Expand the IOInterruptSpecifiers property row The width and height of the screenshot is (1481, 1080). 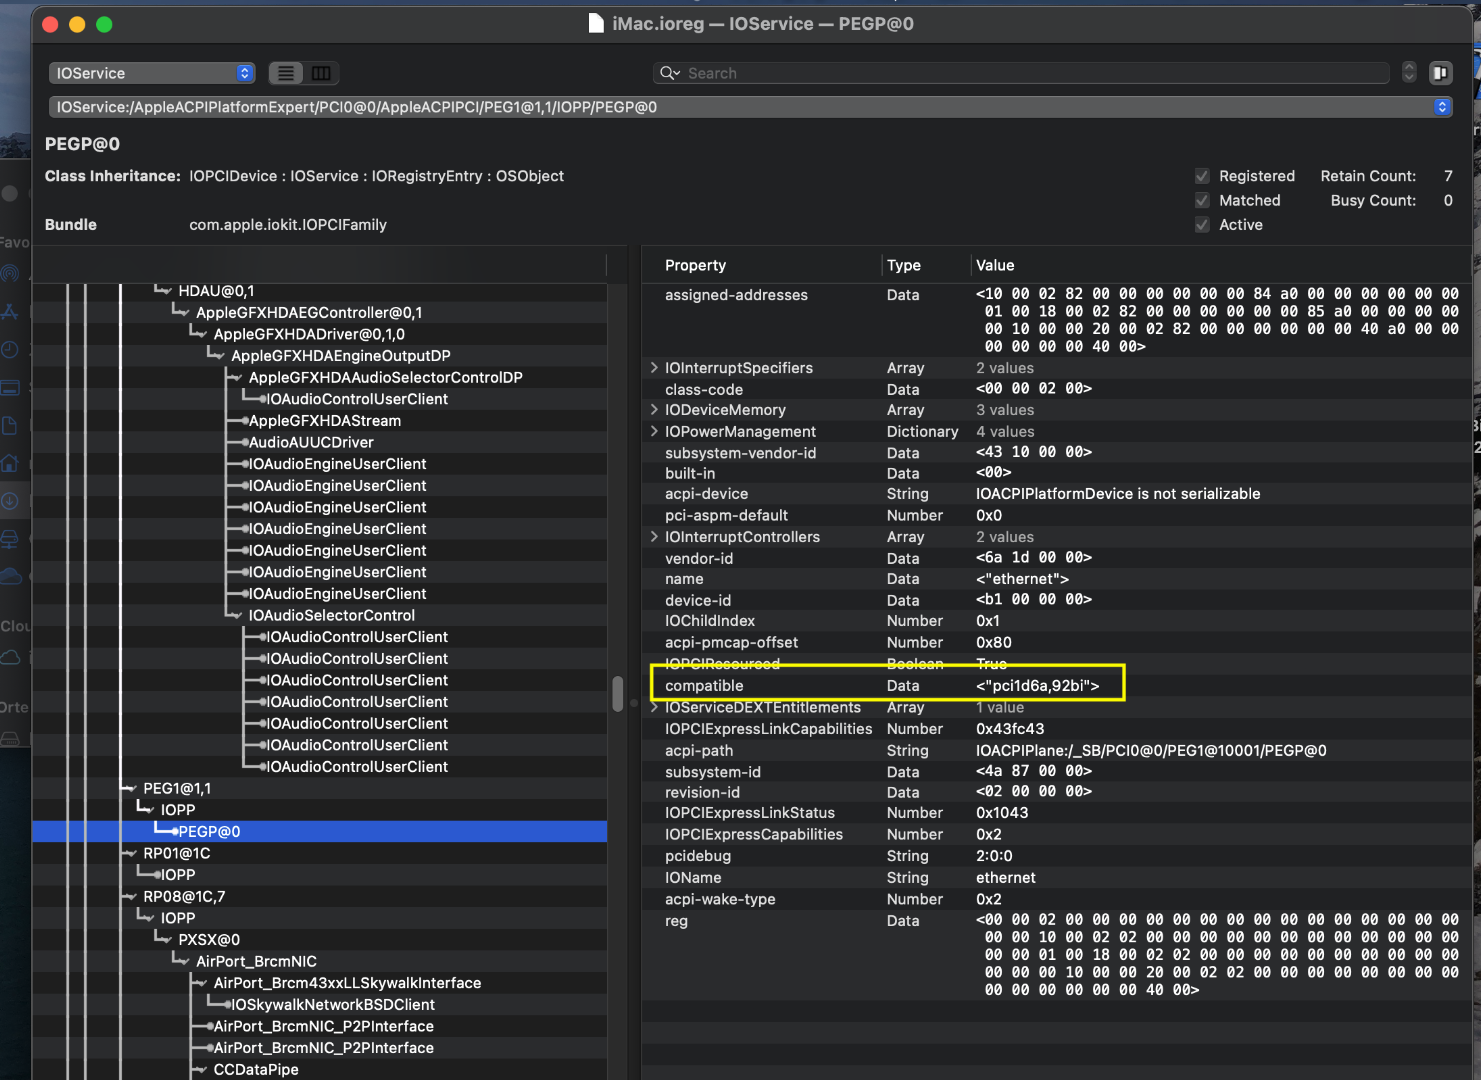pyautogui.click(x=654, y=368)
